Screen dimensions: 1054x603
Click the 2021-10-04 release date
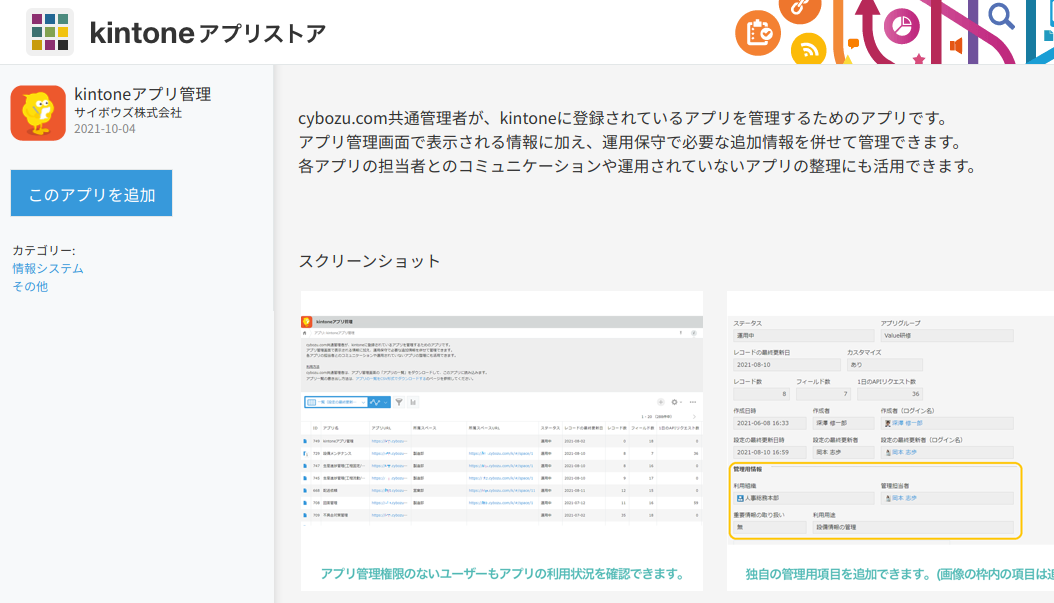[x=105, y=128]
